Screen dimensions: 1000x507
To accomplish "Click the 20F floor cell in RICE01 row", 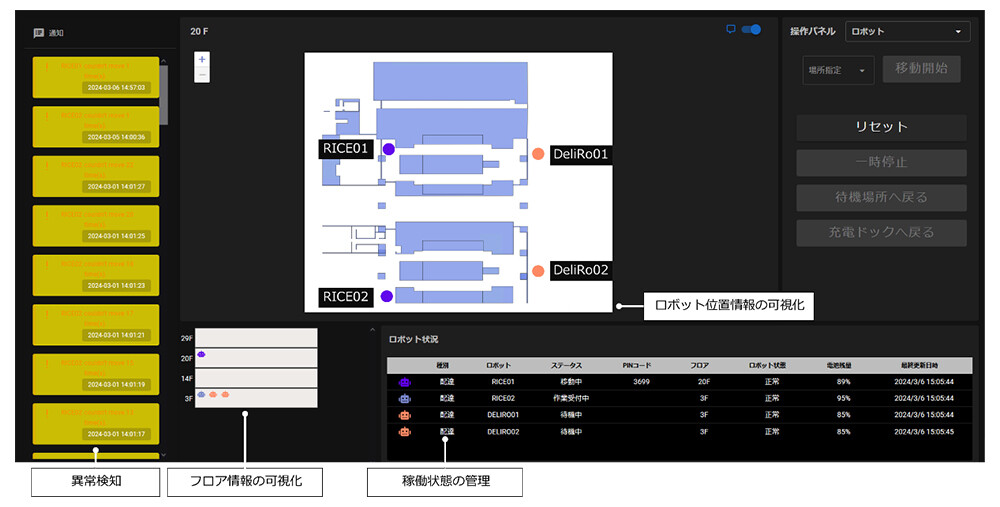I will point(703,382).
